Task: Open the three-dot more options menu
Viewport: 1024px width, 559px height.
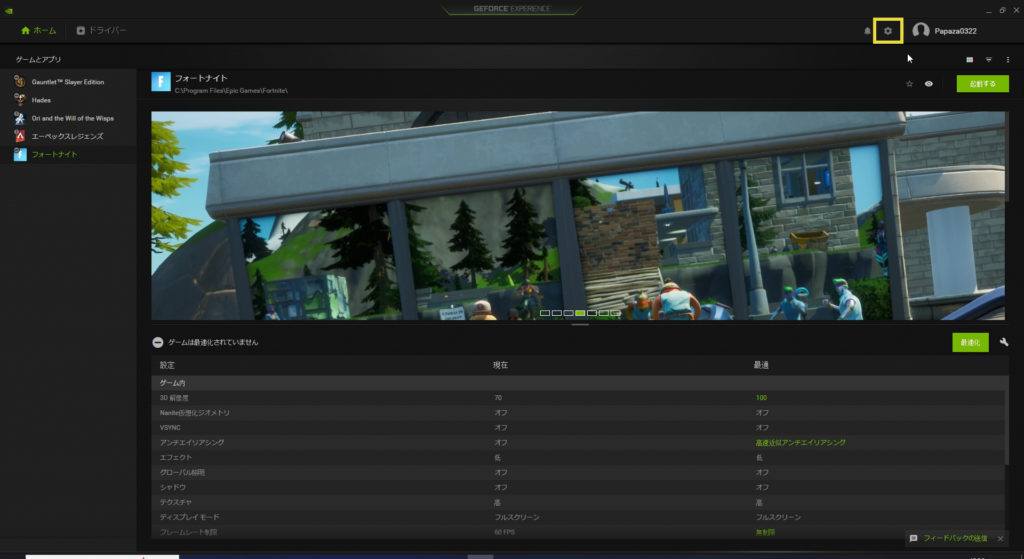Action: click(x=1007, y=60)
